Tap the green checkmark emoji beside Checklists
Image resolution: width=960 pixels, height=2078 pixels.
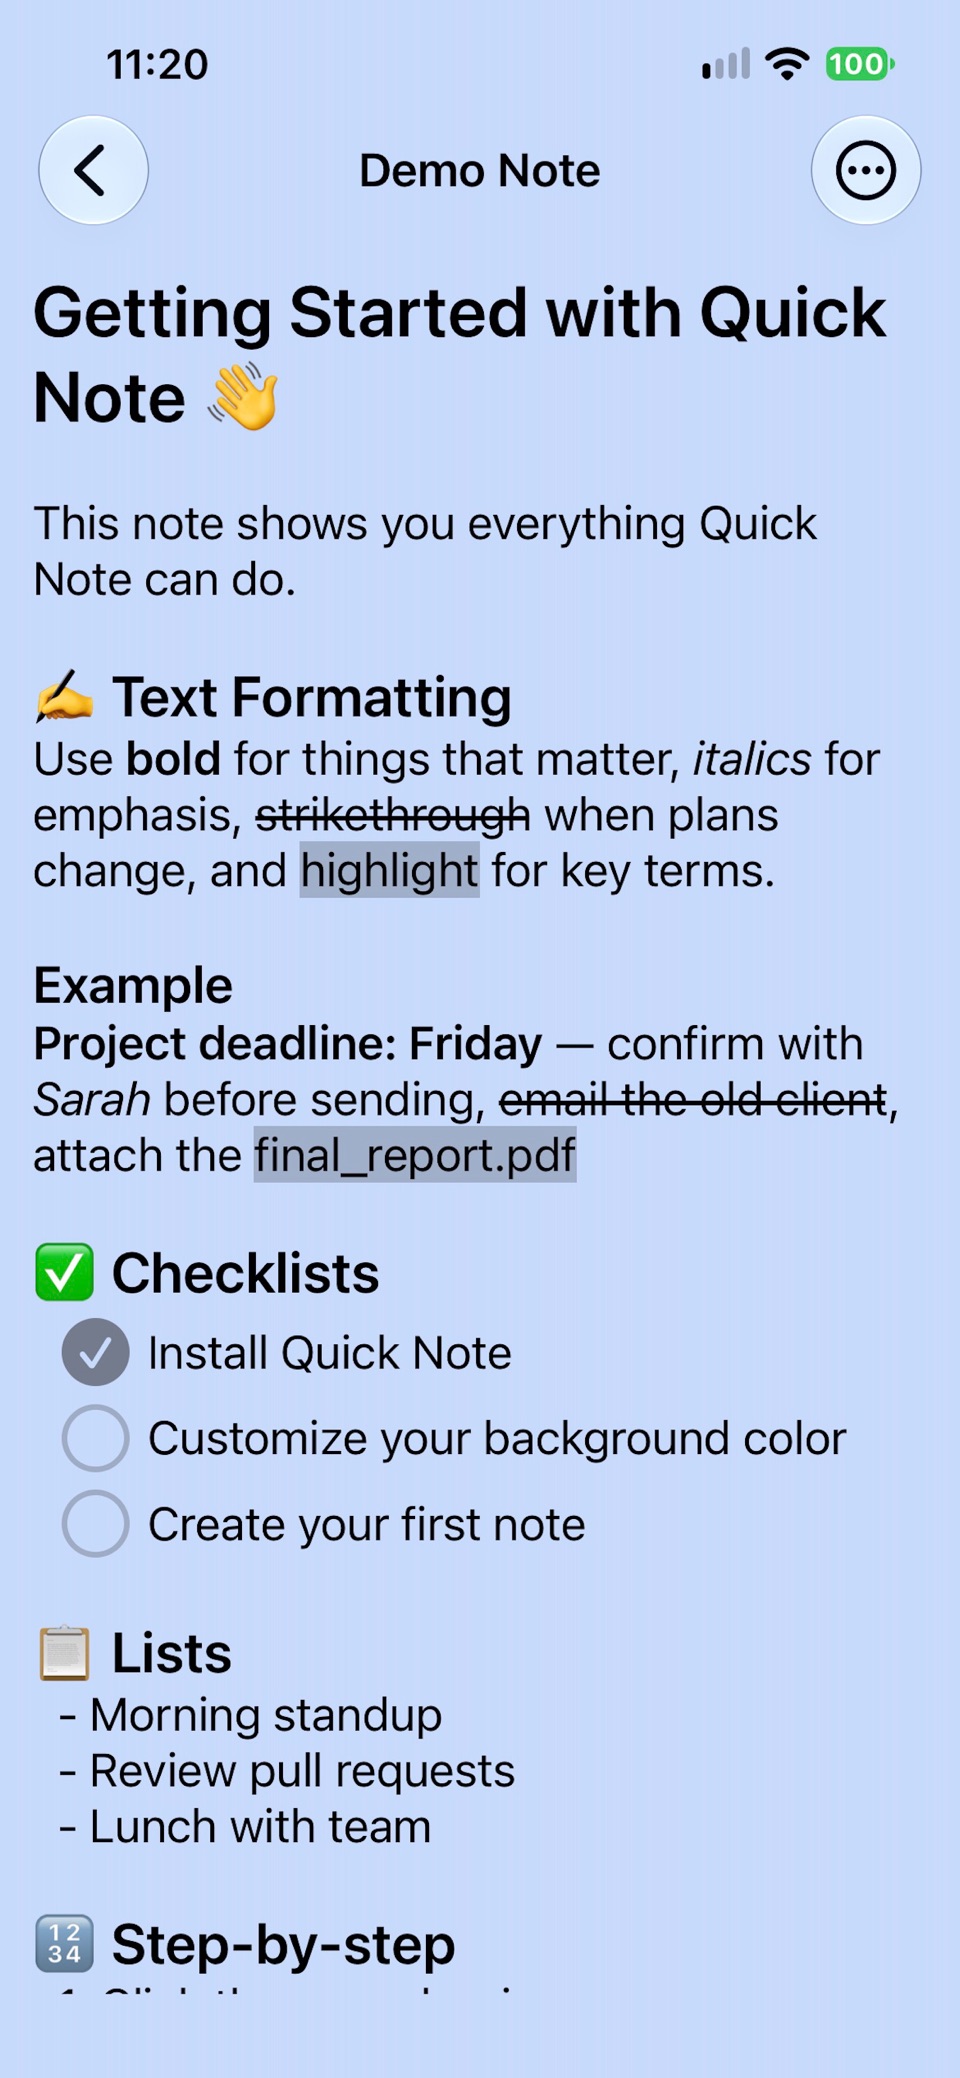point(64,1272)
